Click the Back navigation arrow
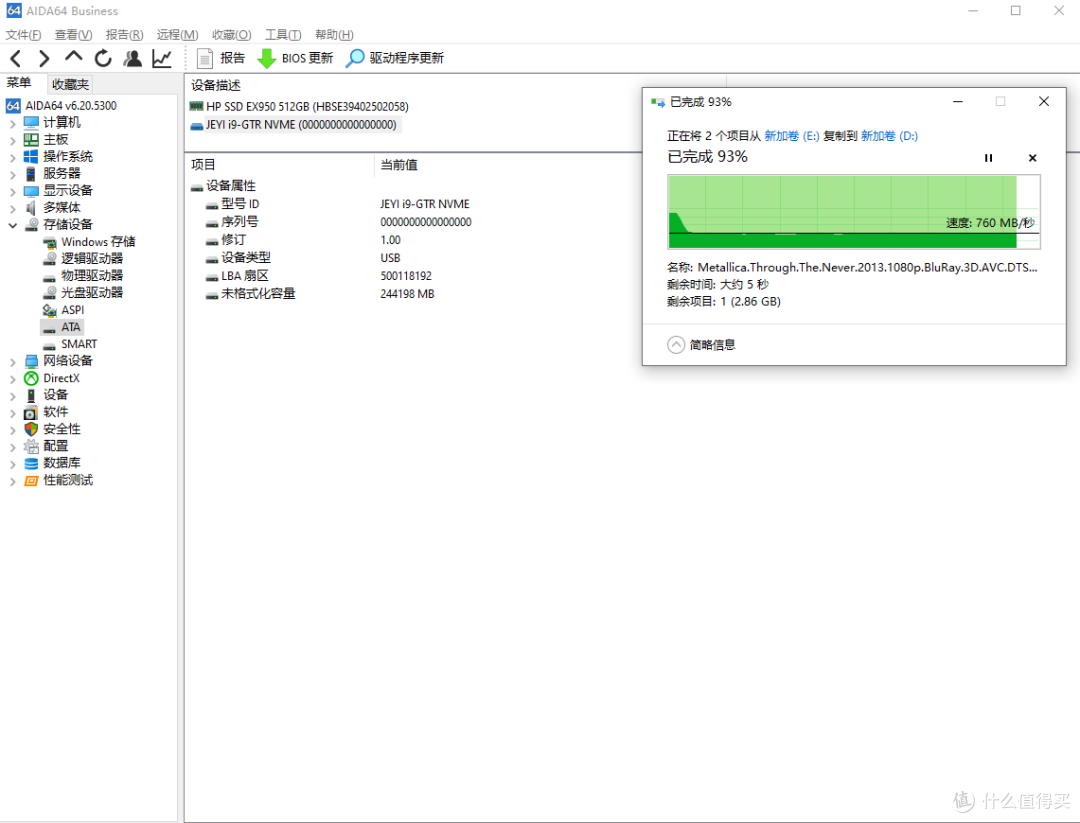Screen dimensions: 1080x823 [x=17, y=59]
